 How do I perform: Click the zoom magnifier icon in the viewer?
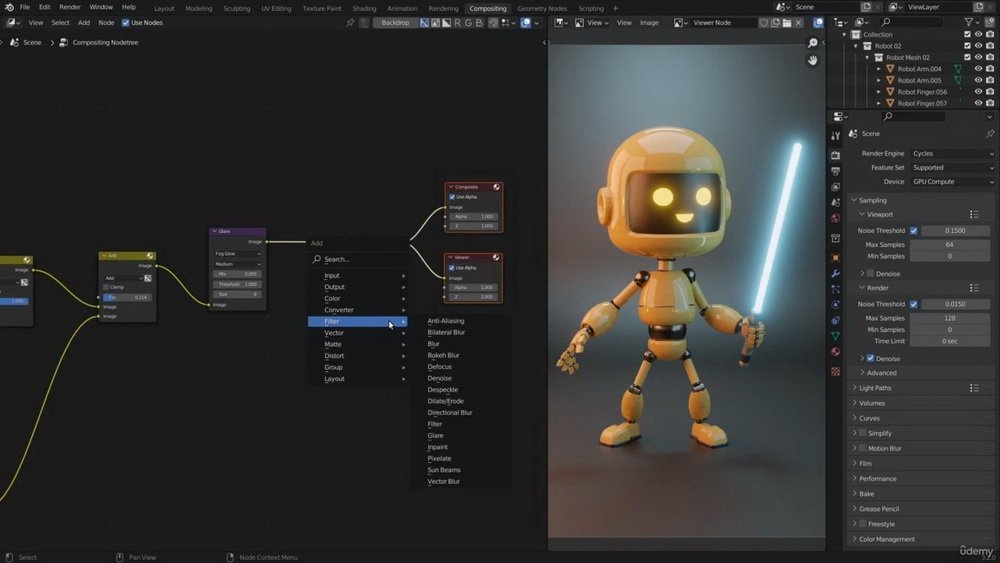point(812,43)
